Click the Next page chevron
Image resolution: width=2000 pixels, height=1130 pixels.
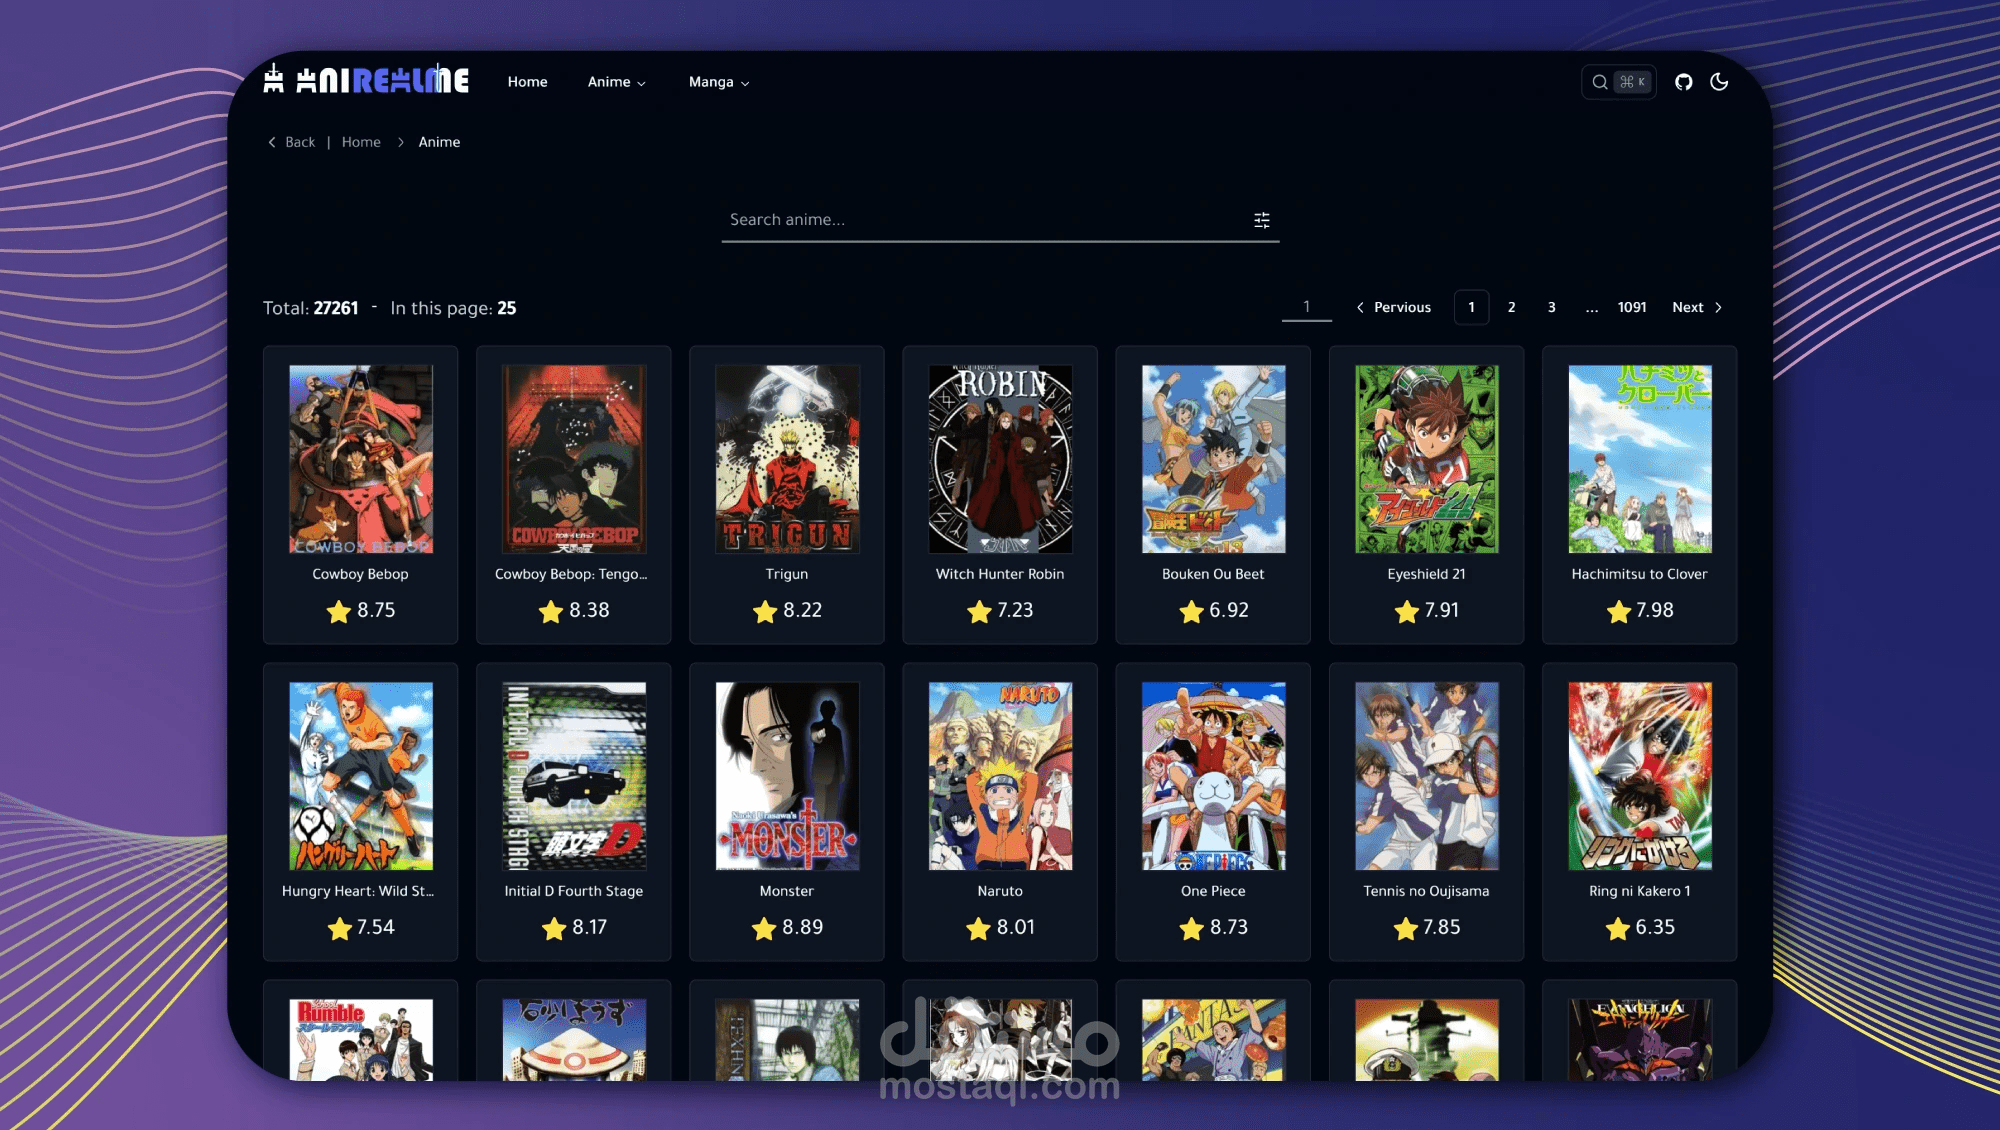coord(1718,308)
